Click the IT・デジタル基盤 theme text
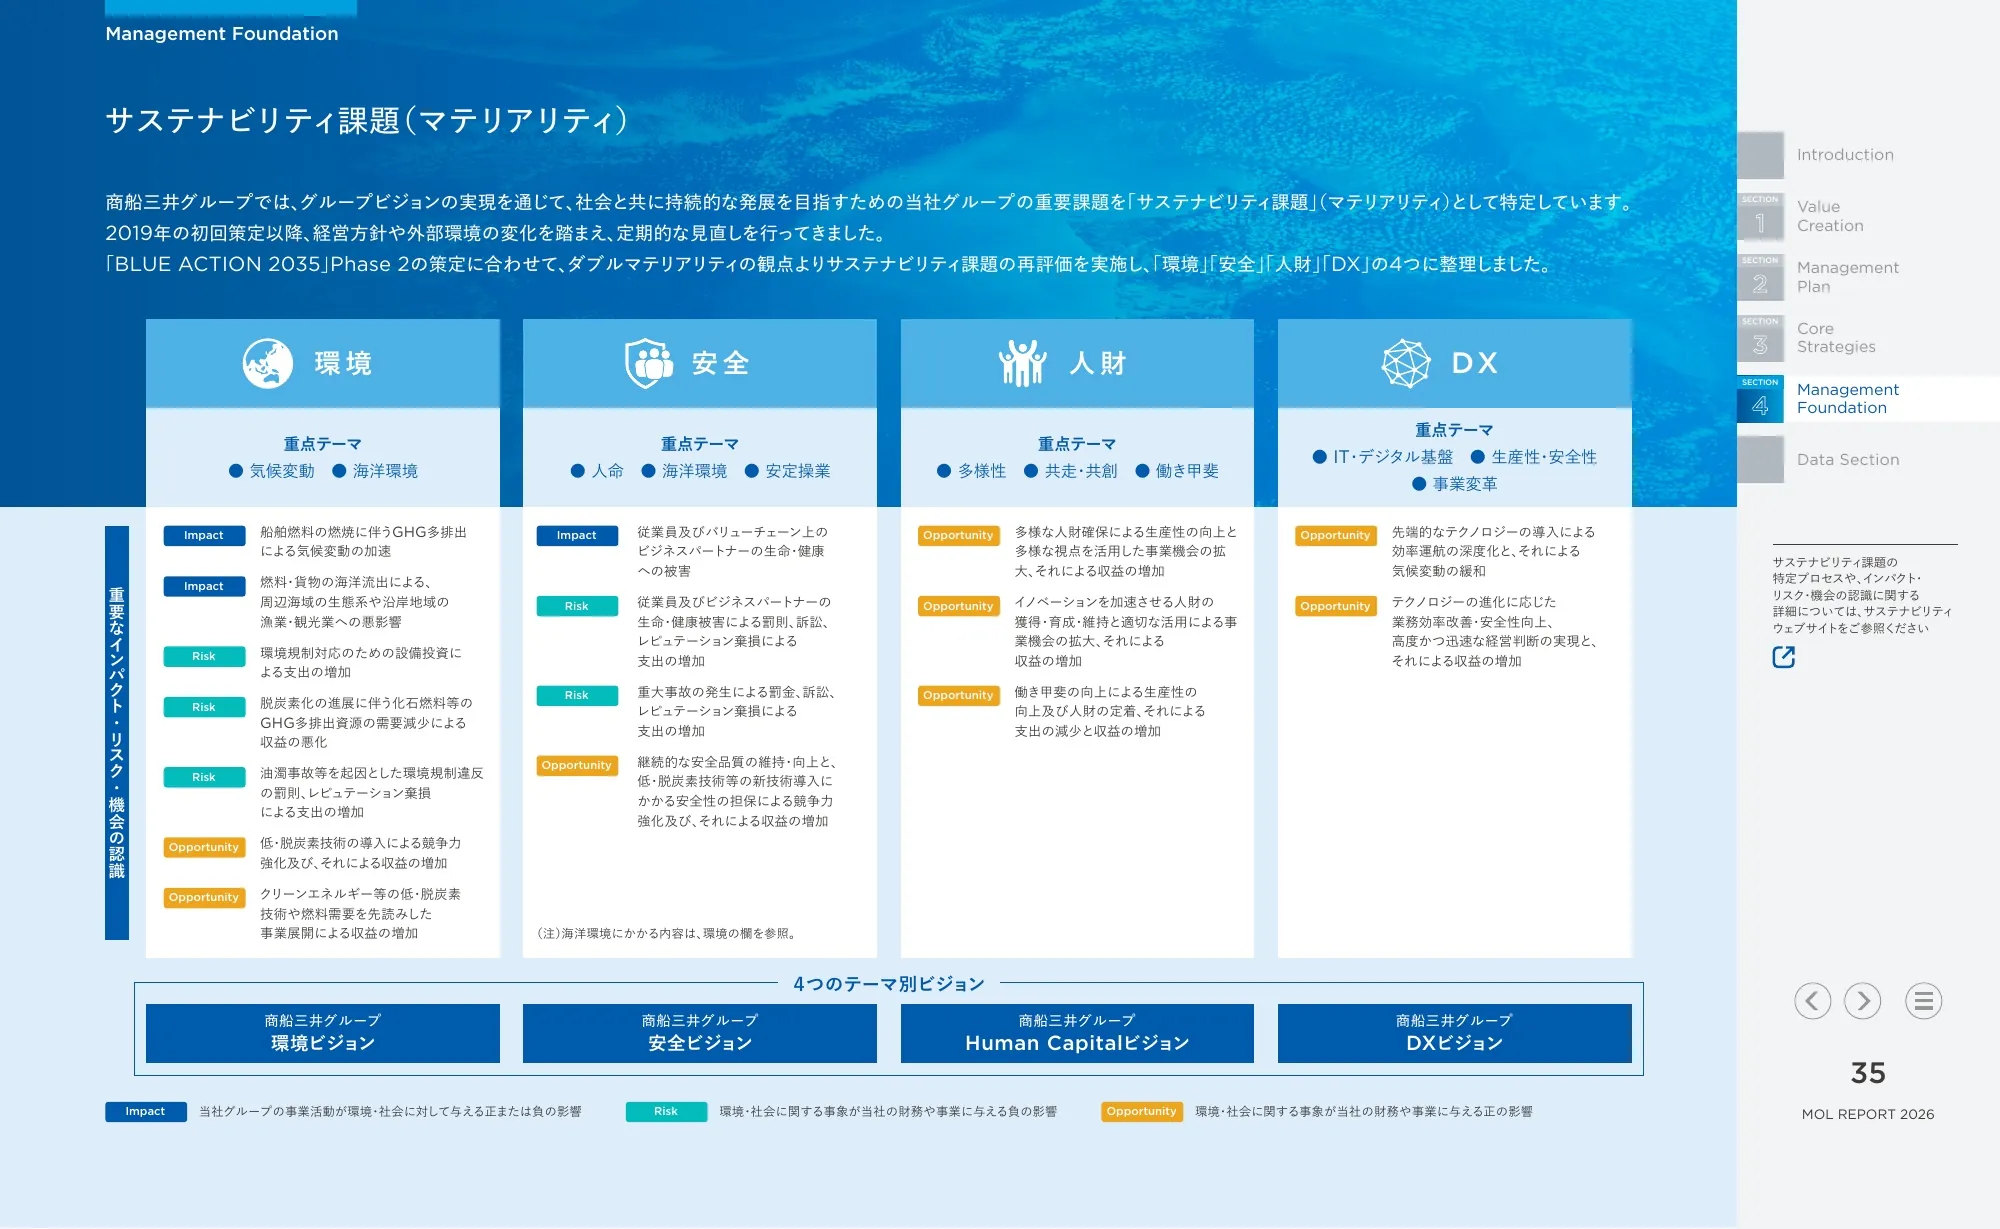The image size is (2000, 1229). (x=1393, y=457)
